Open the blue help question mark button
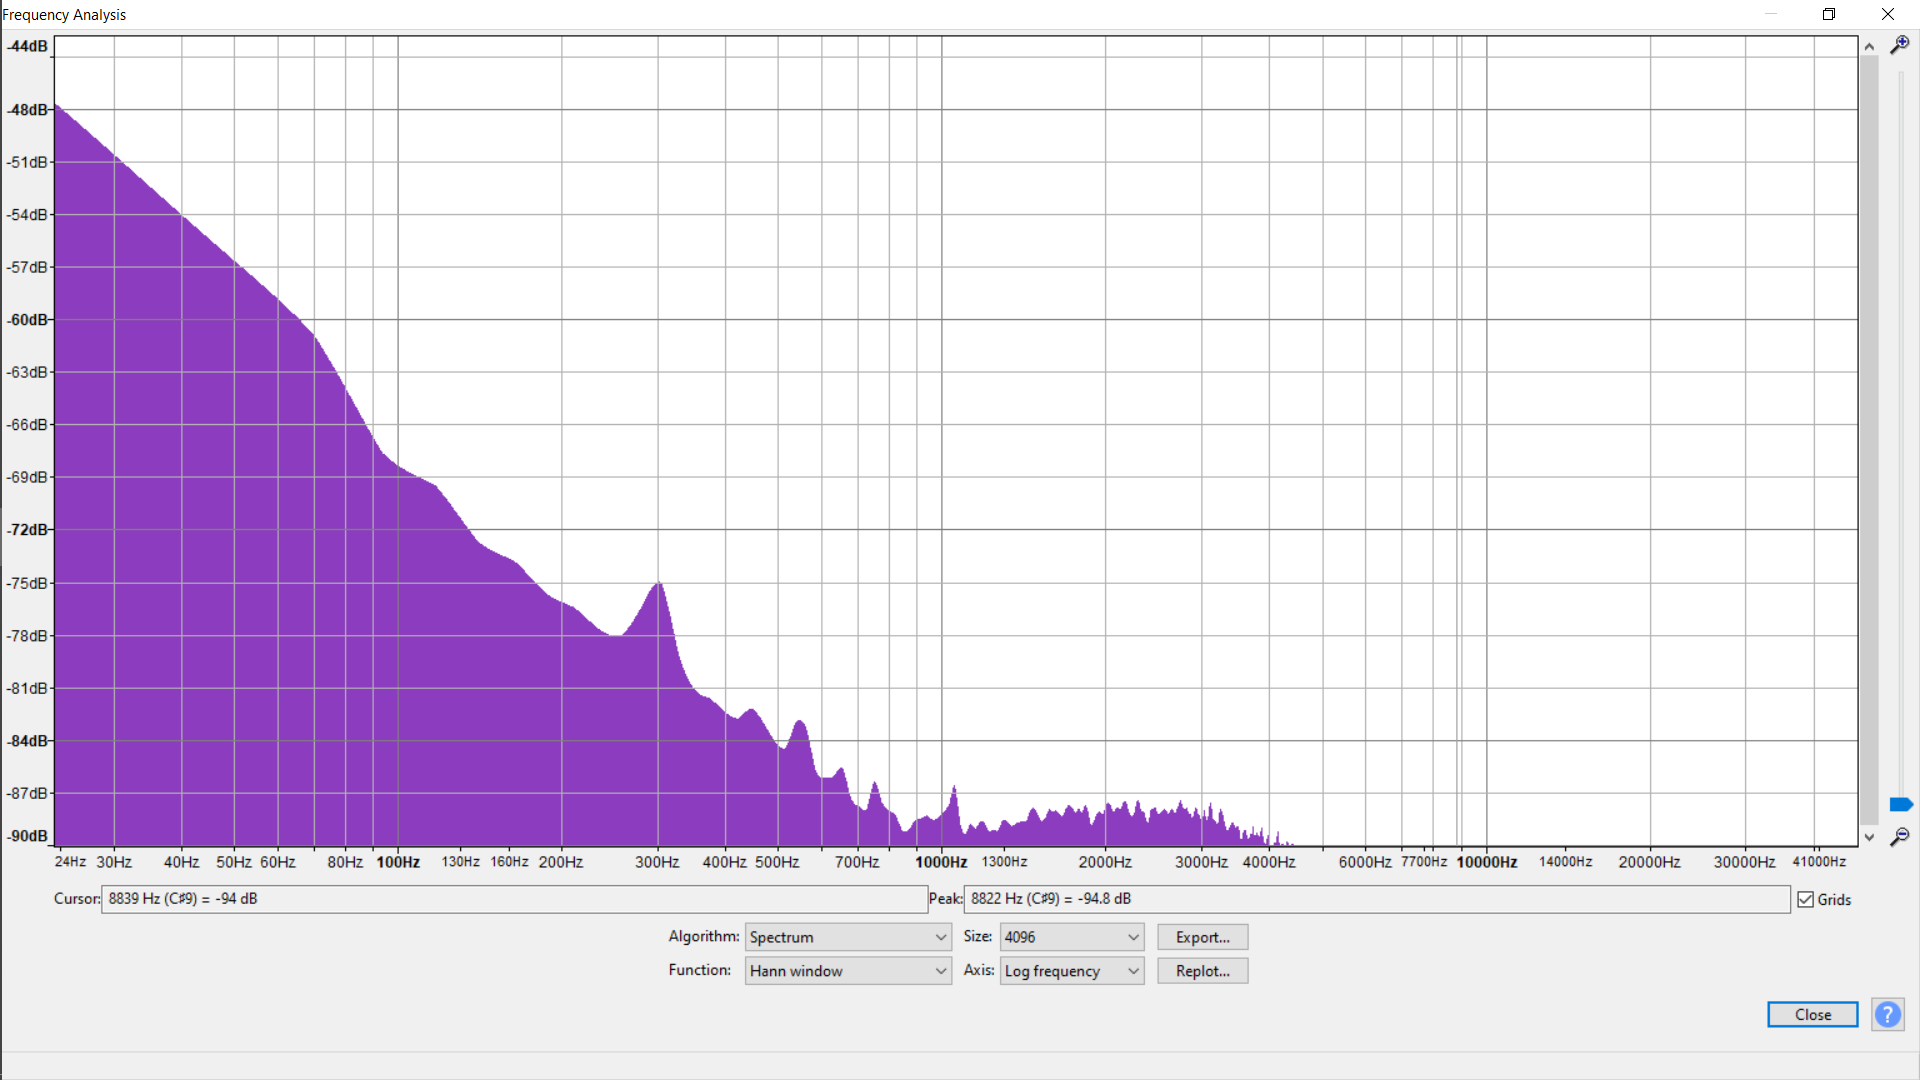Viewport: 1920px width, 1080px height. pyautogui.click(x=1887, y=1014)
